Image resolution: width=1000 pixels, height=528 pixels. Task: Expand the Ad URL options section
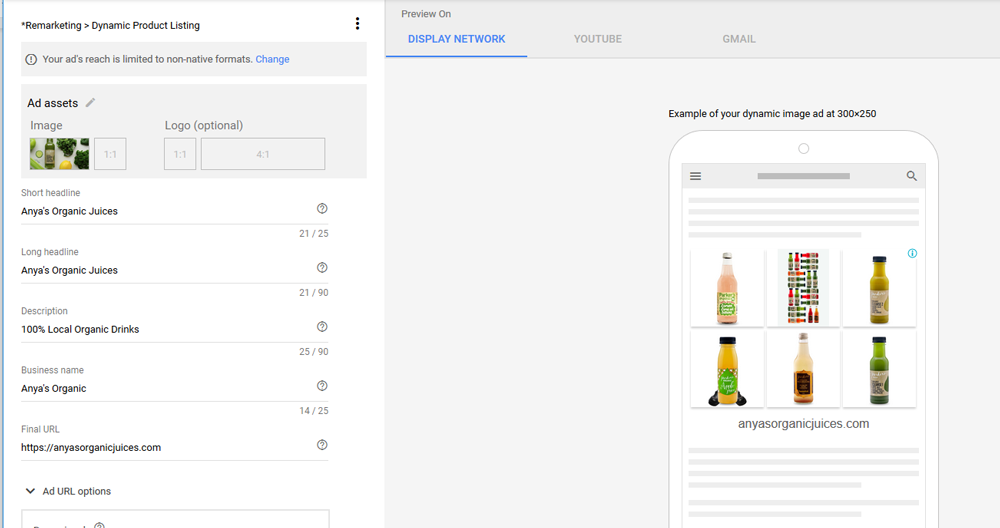pos(68,491)
